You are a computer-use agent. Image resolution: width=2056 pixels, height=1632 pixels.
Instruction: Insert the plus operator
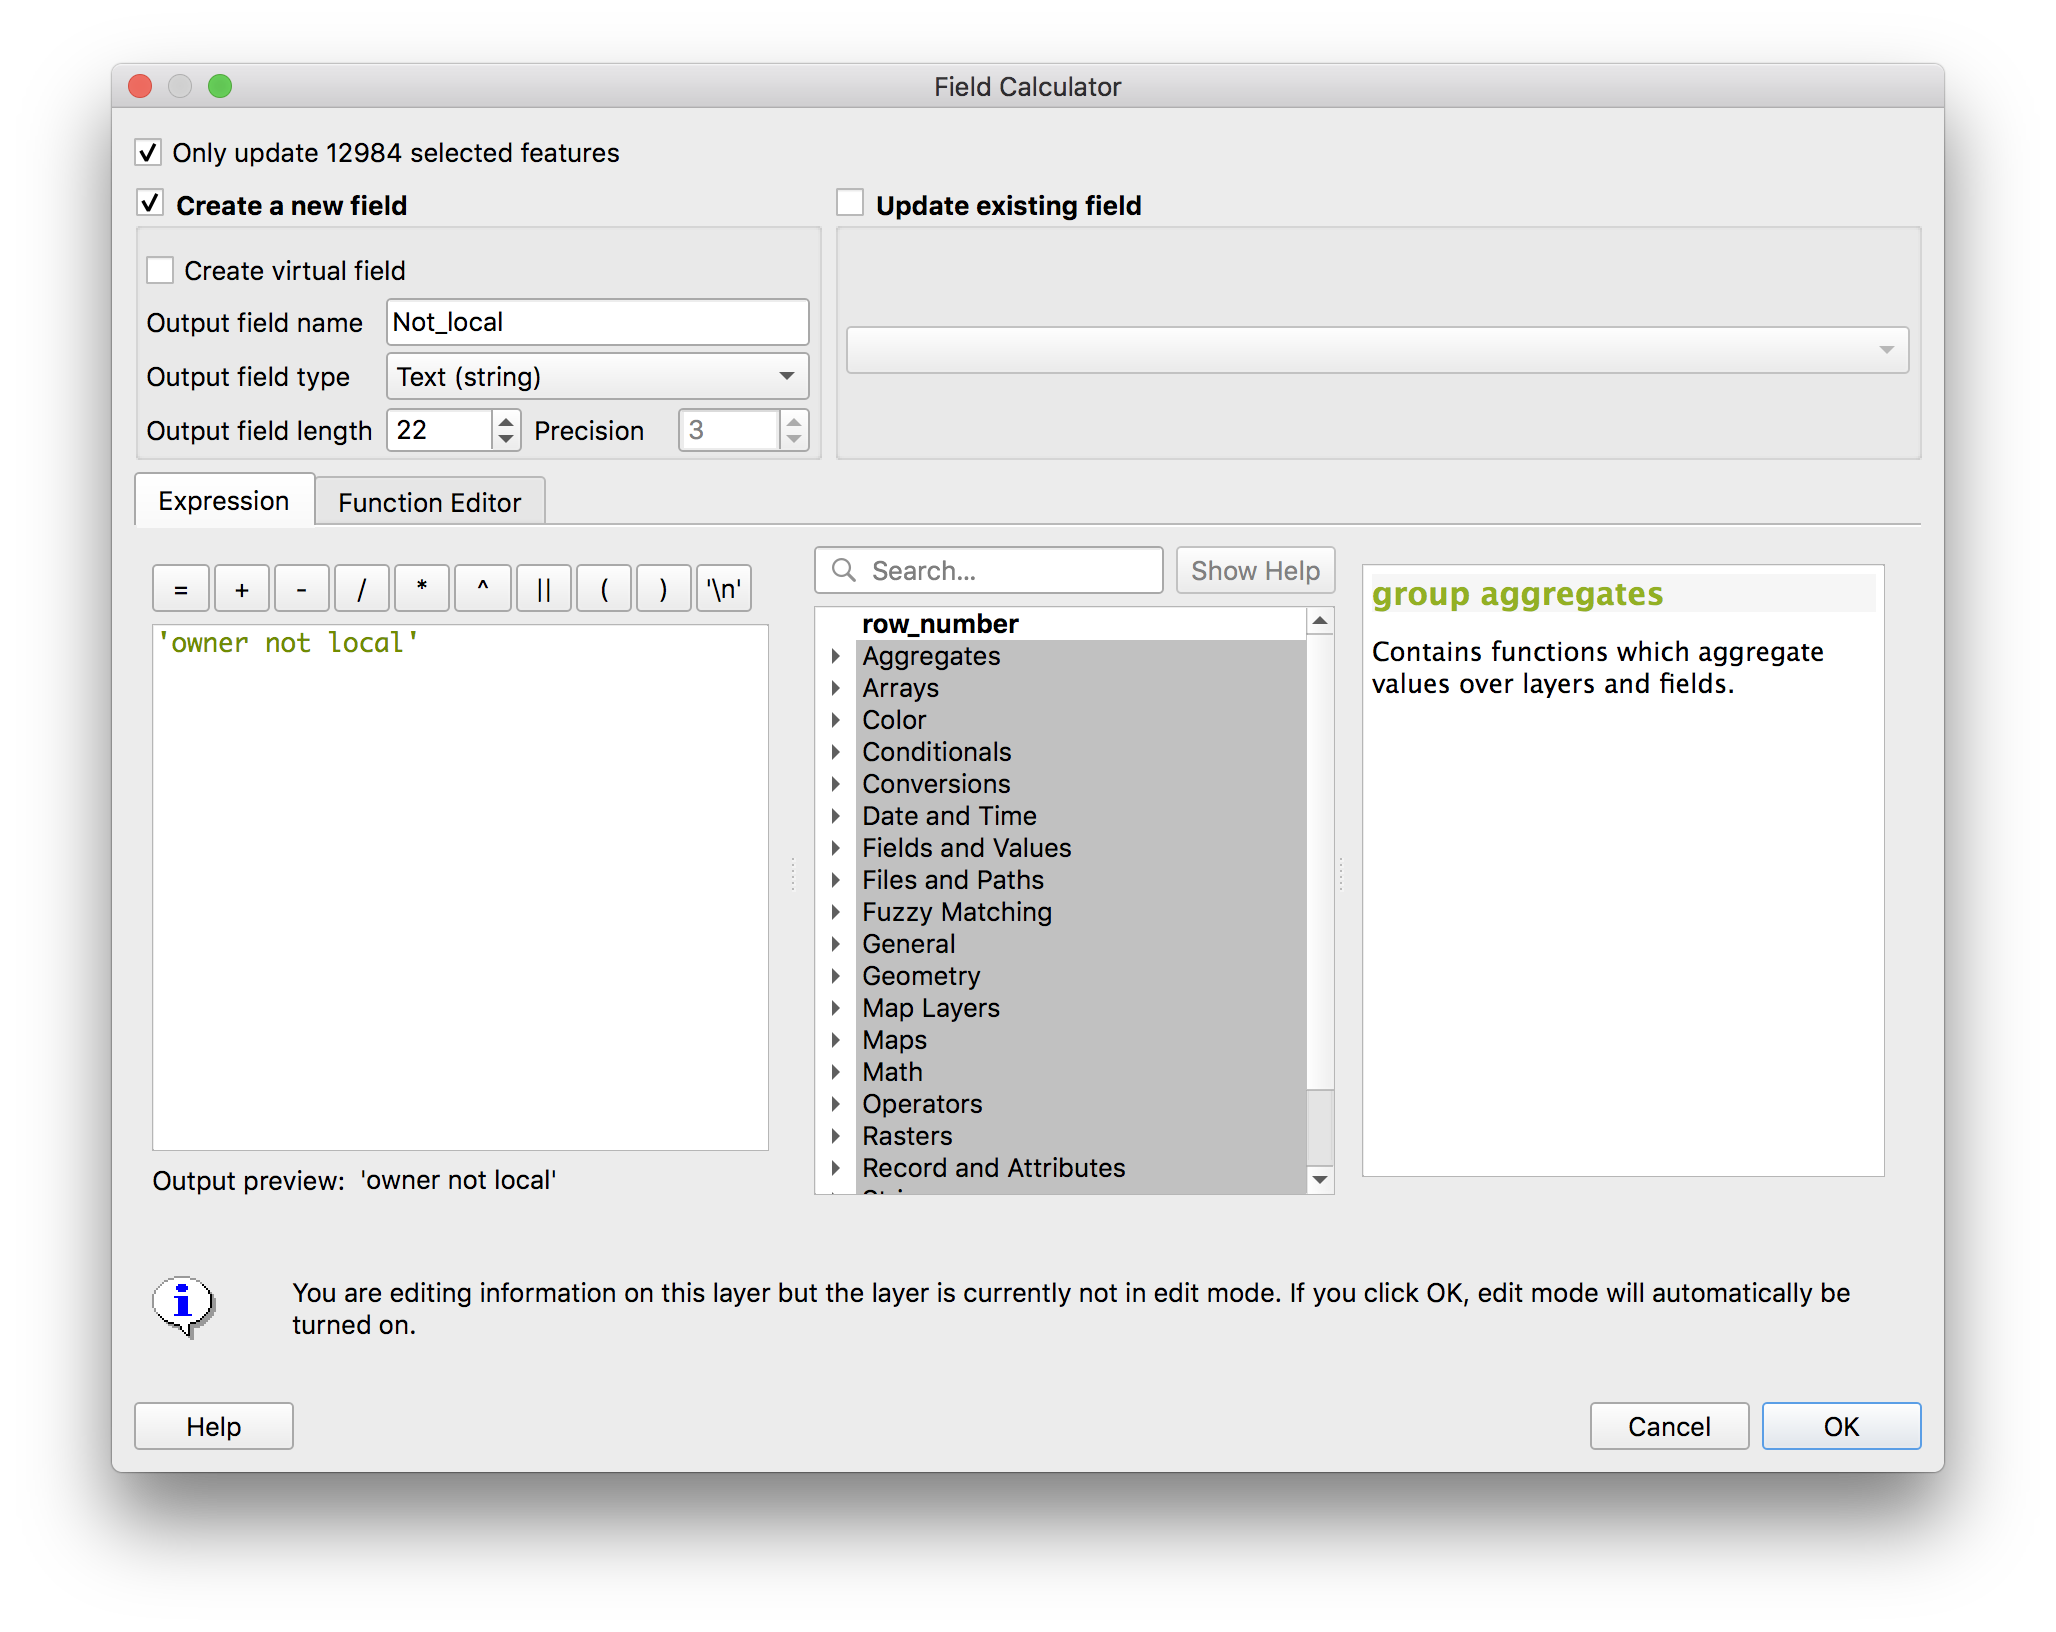[x=241, y=589]
